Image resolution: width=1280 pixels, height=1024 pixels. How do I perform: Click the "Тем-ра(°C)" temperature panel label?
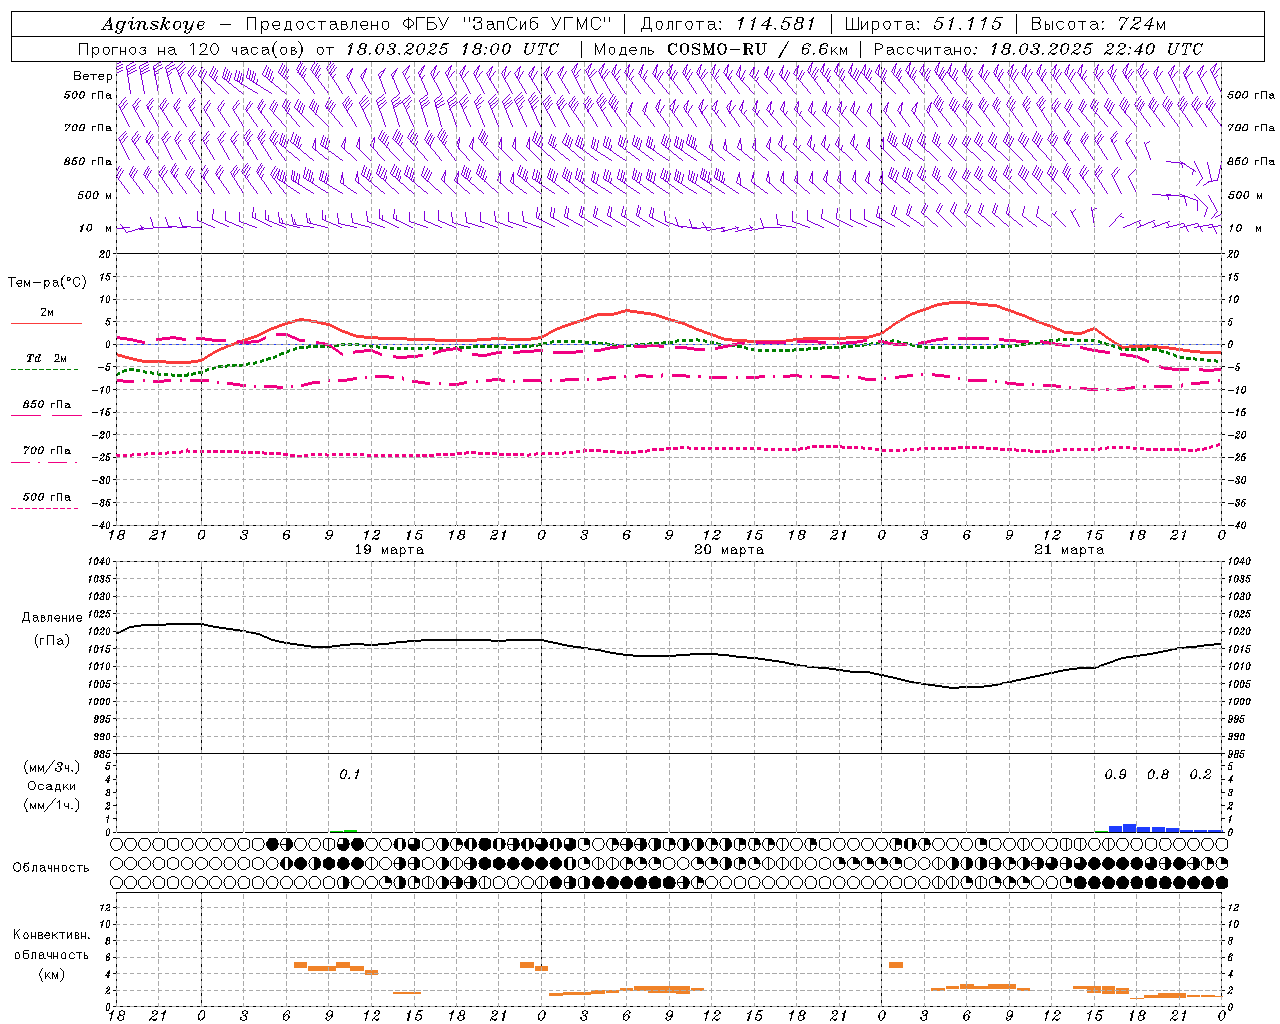click(x=47, y=283)
